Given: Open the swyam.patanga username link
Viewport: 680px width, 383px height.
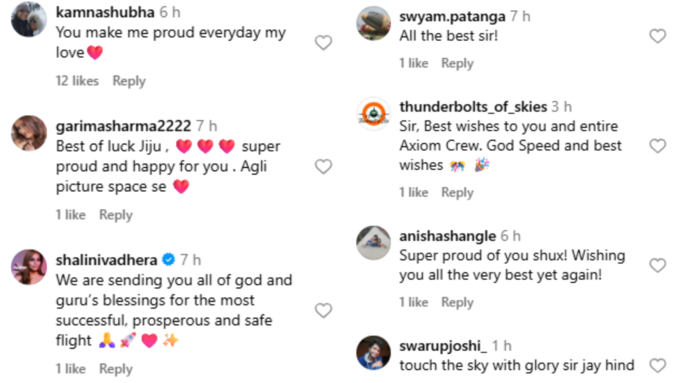Looking at the screenshot, I should [x=452, y=16].
